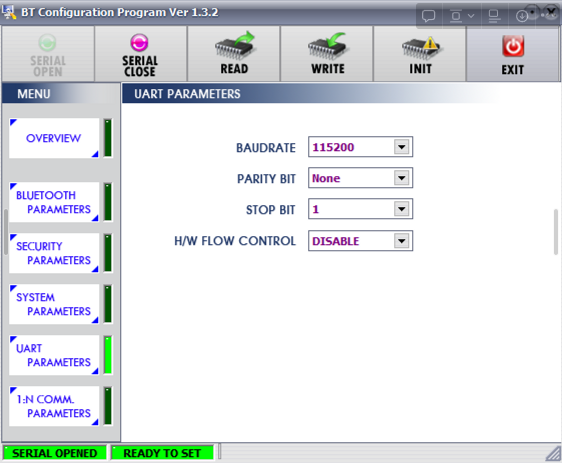Click the READ chip icon button
This screenshot has height=463, width=562.
coord(234,54)
